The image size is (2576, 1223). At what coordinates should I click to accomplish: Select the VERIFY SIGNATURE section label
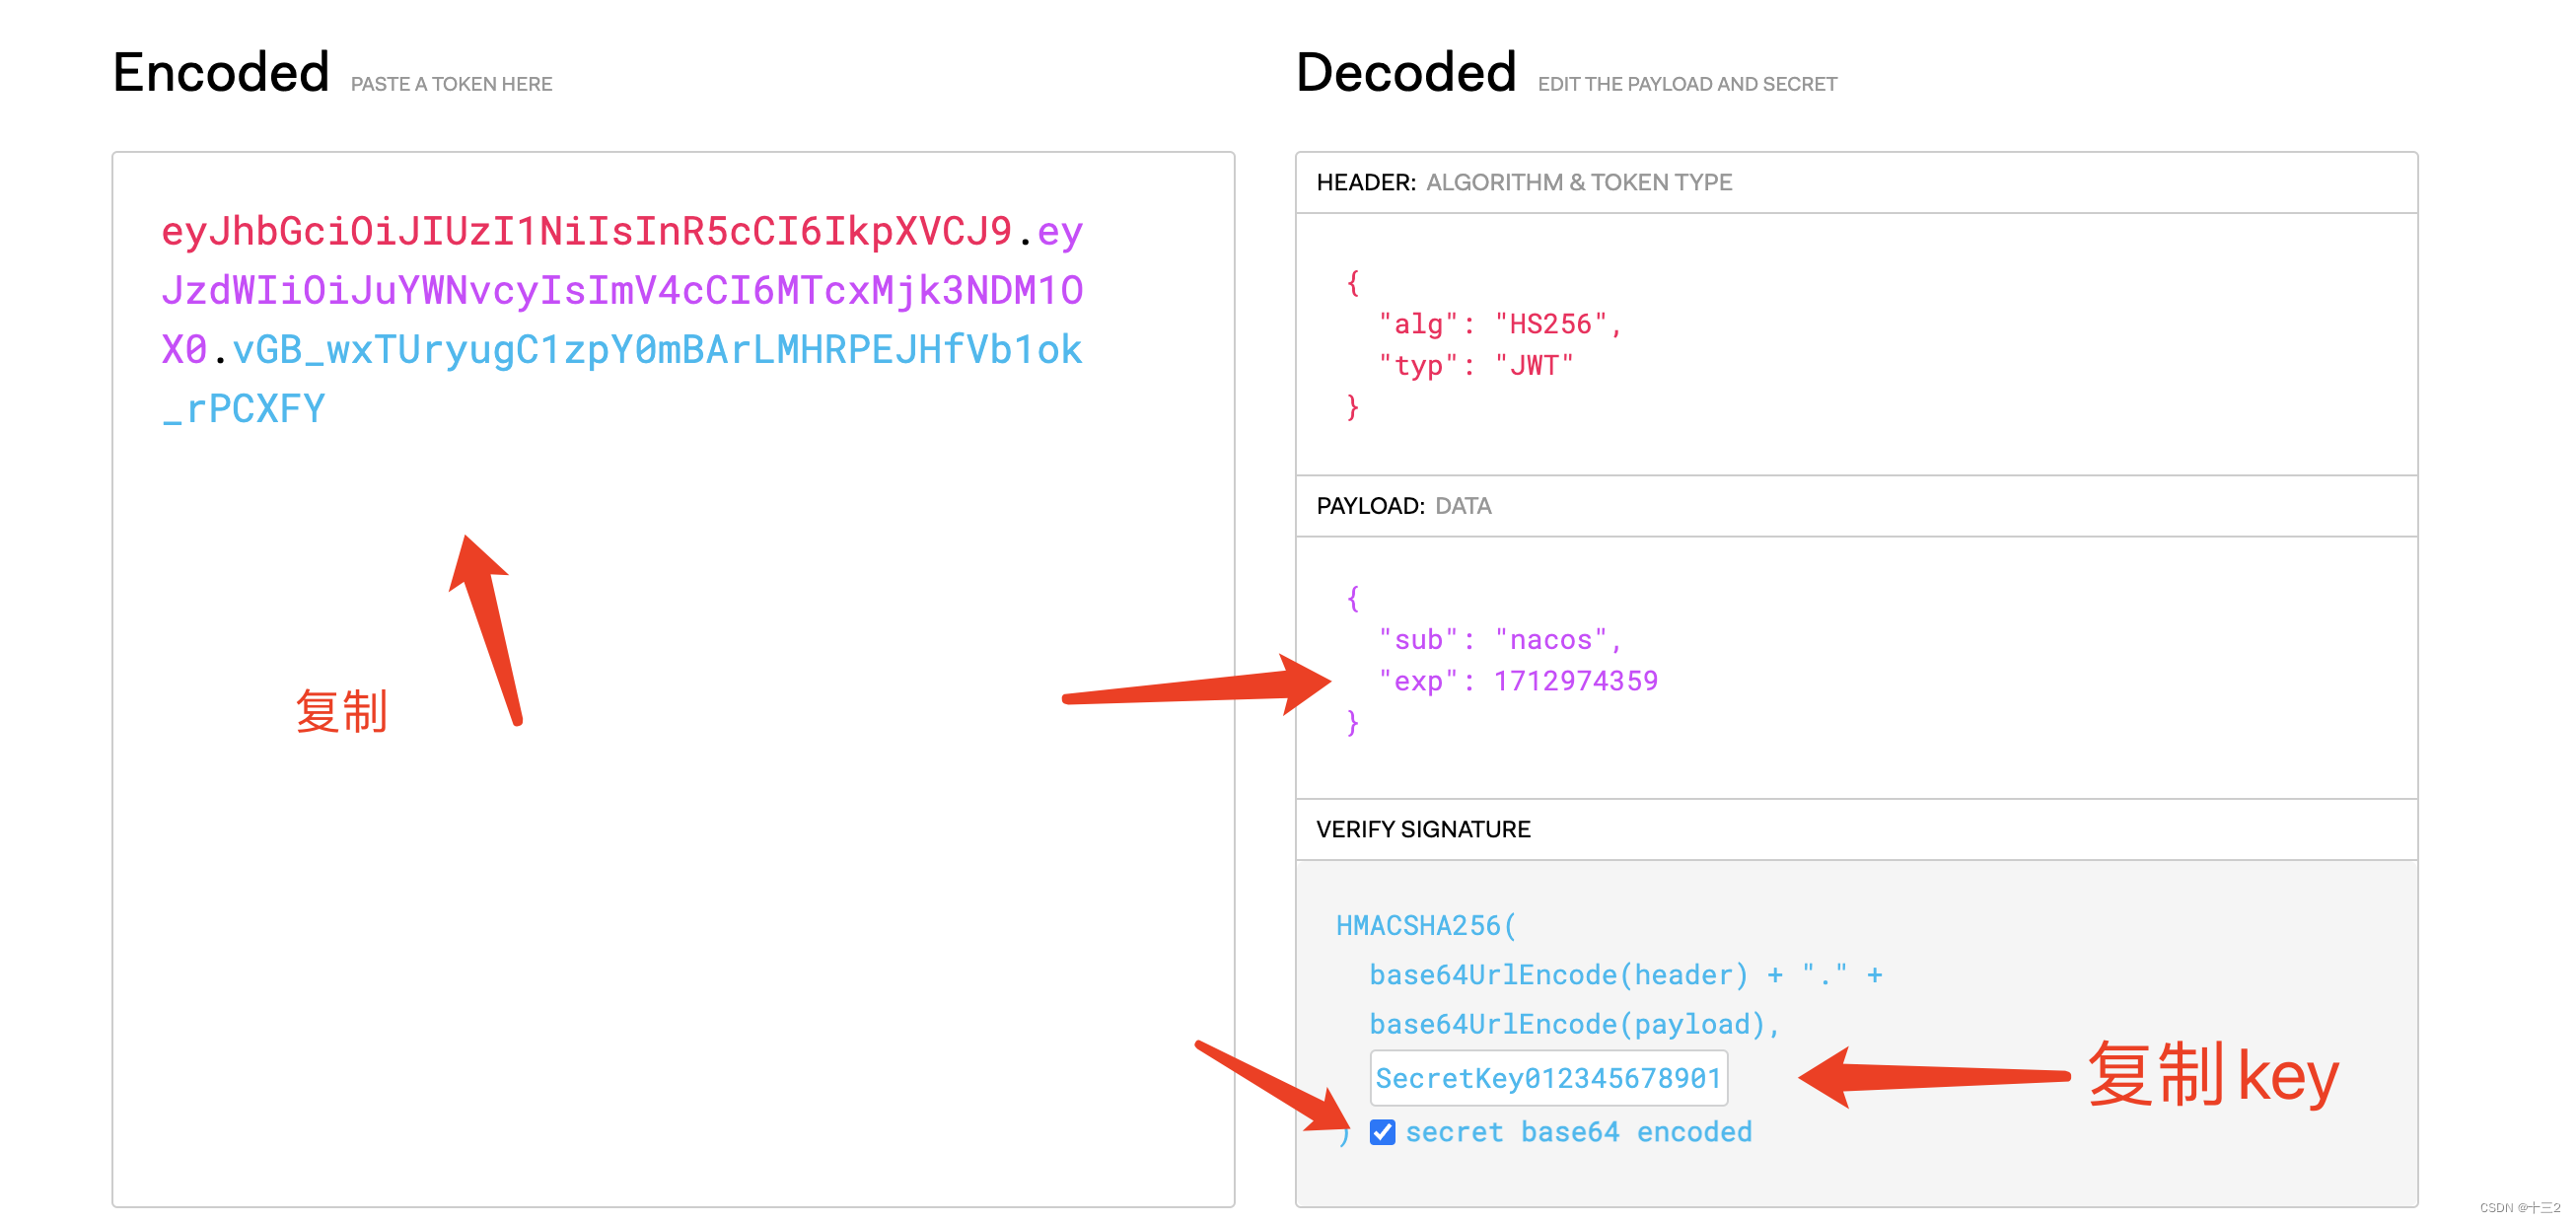(1422, 829)
